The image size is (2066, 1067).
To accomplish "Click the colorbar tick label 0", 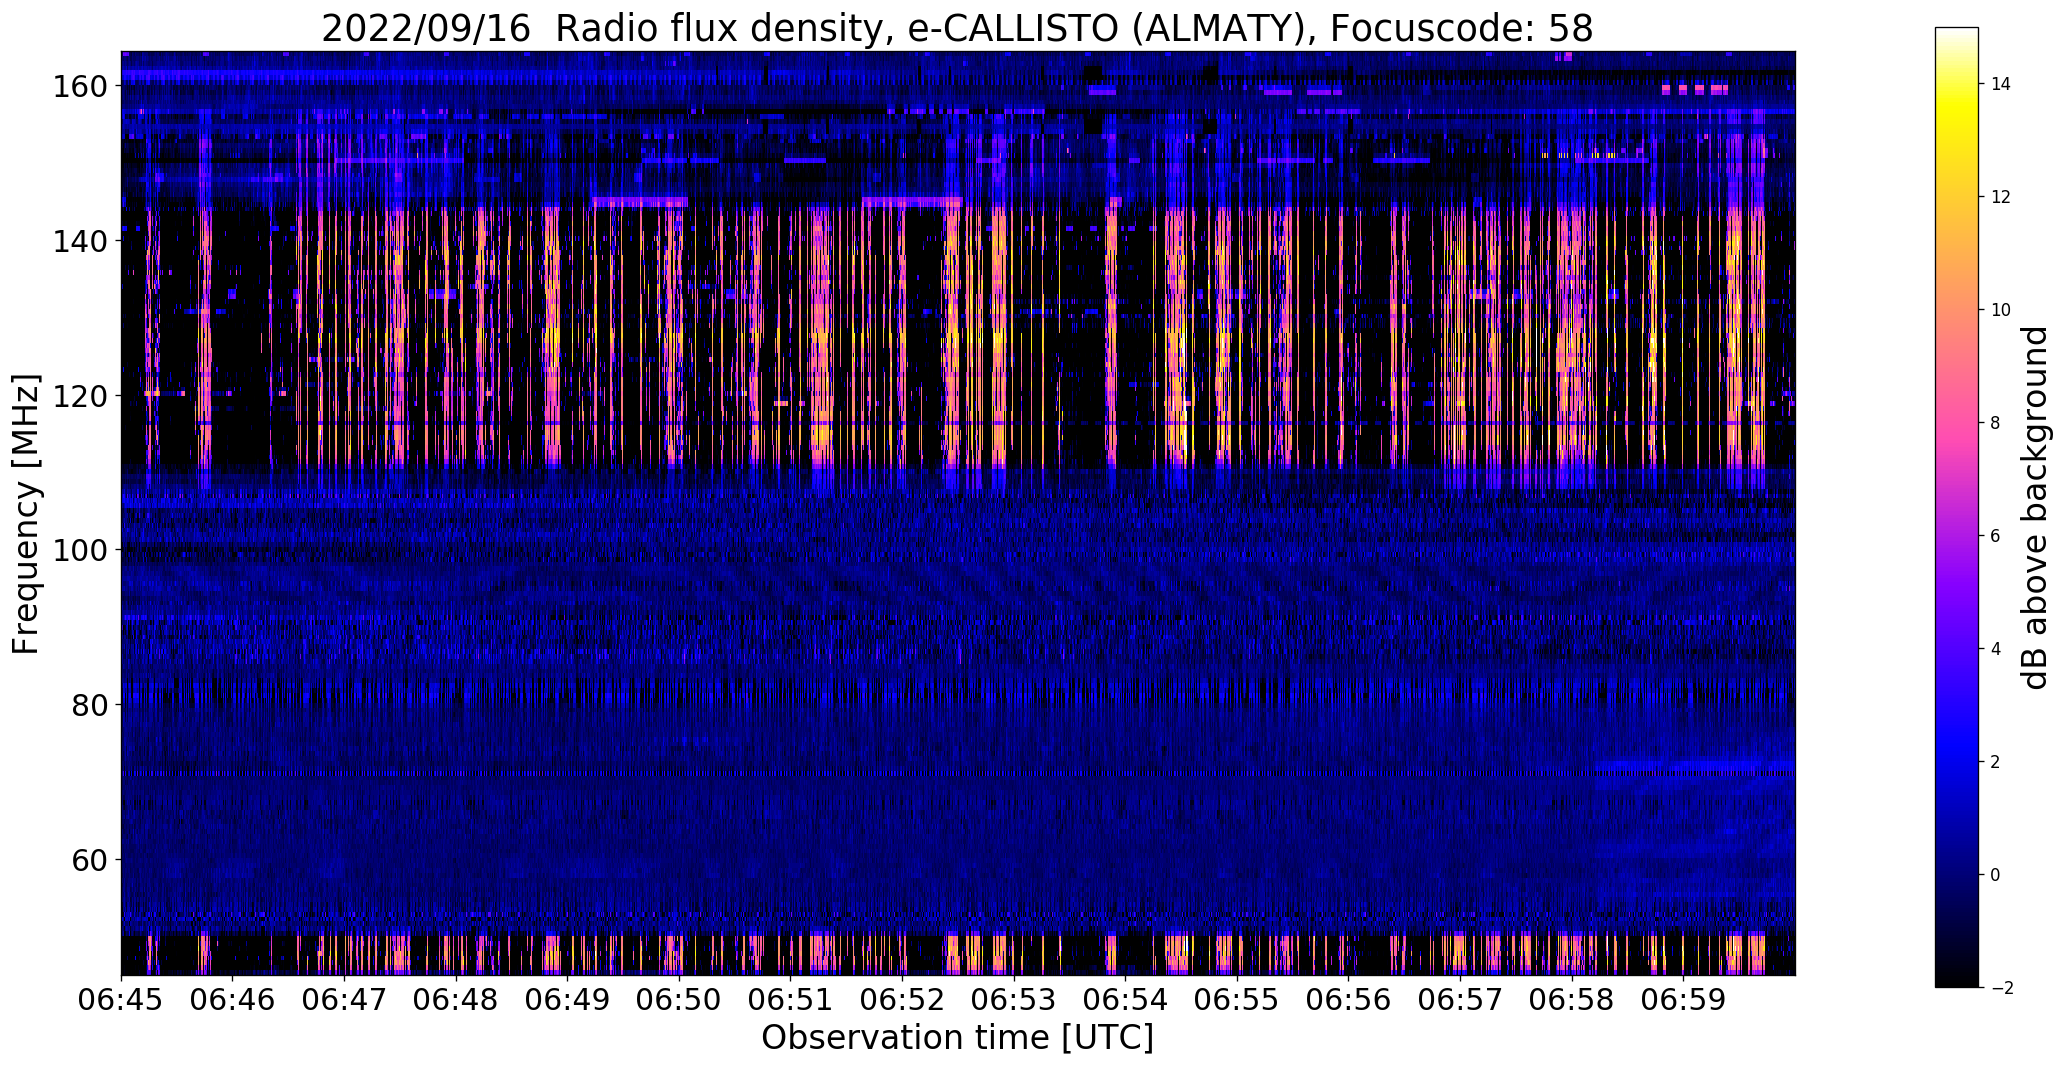I will (1996, 875).
